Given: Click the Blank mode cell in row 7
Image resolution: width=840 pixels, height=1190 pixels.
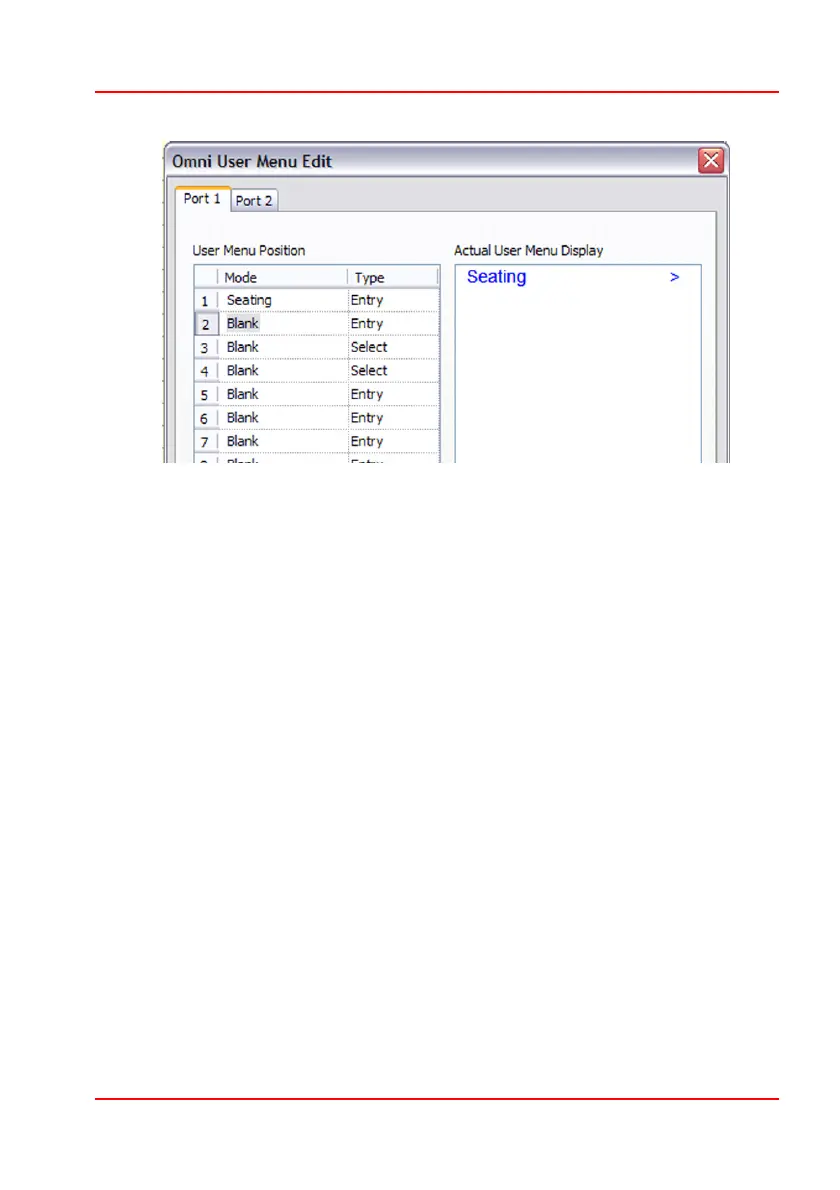Looking at the screenshot, I should (x=284, y=442).
